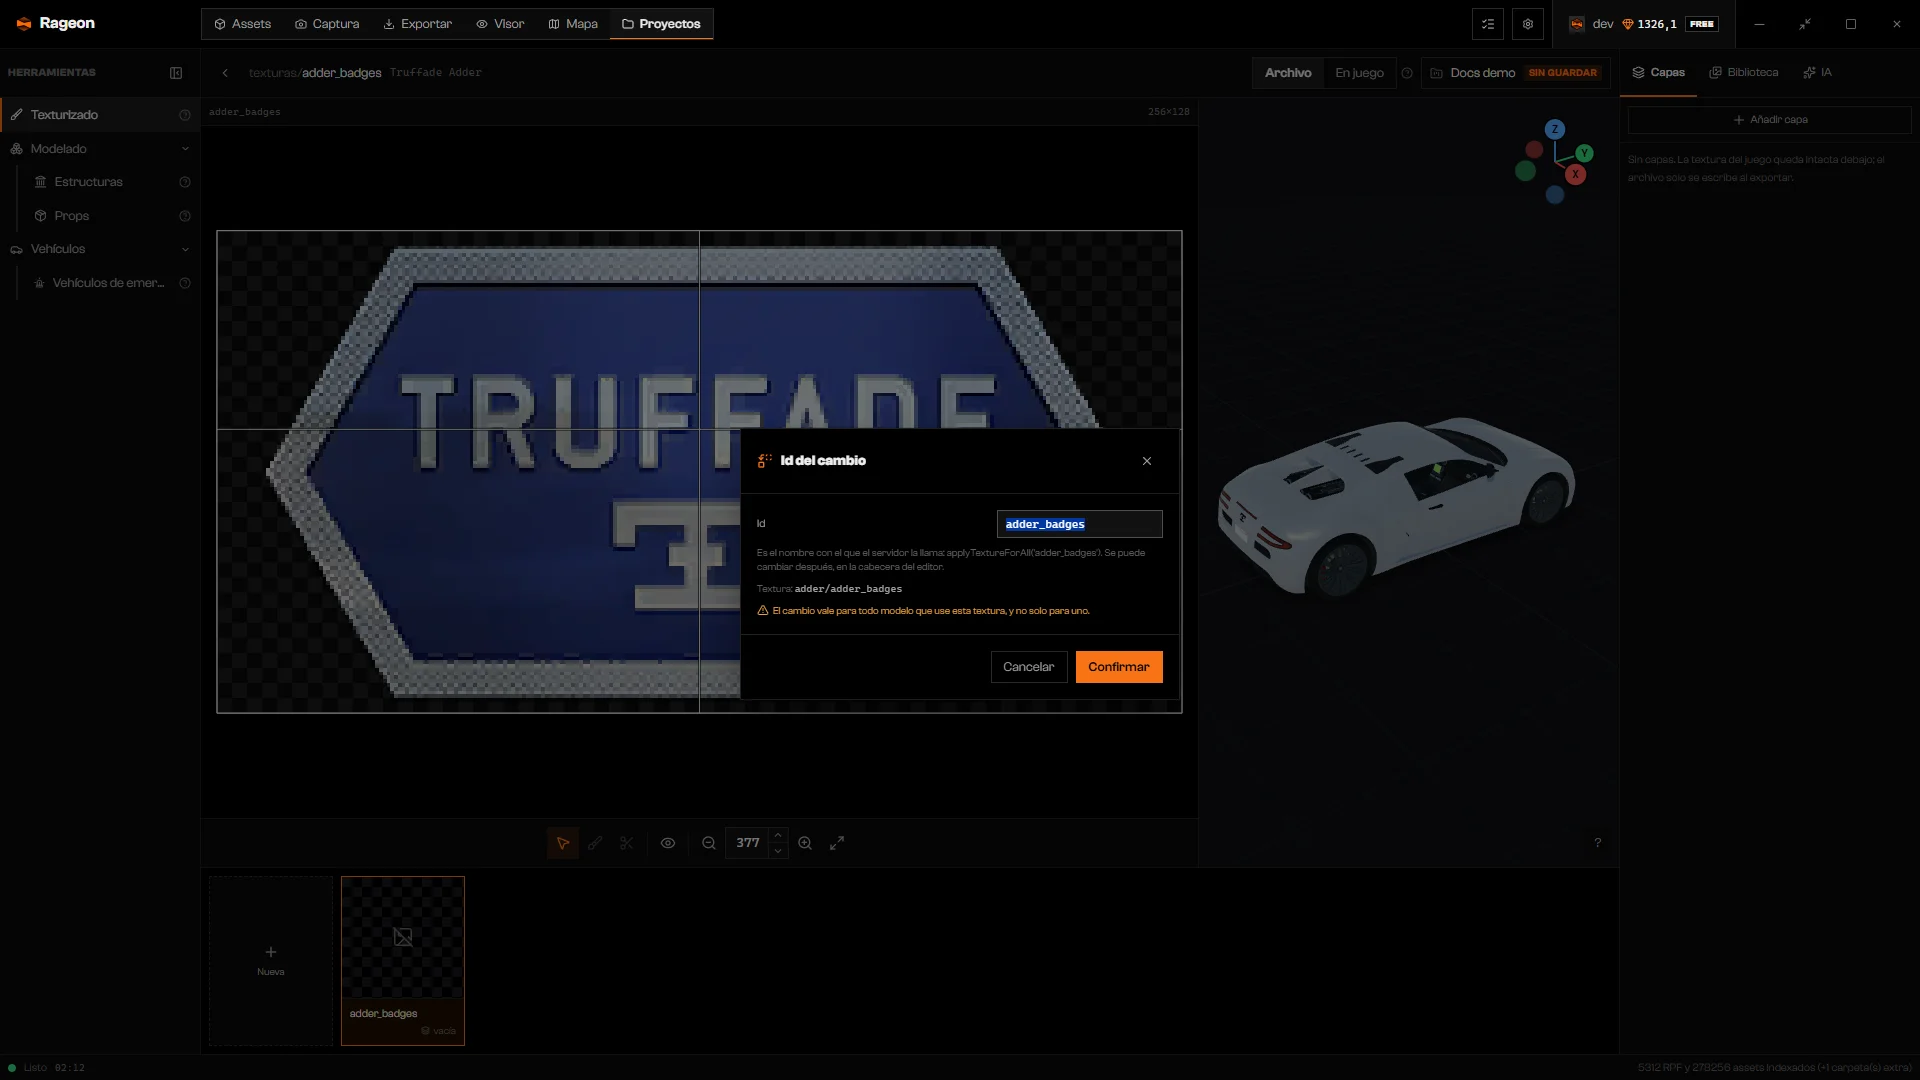Close the Id del cambio dialog
The height and width of the screenshot is (1080, 1920).
(x=1147, y=461)
